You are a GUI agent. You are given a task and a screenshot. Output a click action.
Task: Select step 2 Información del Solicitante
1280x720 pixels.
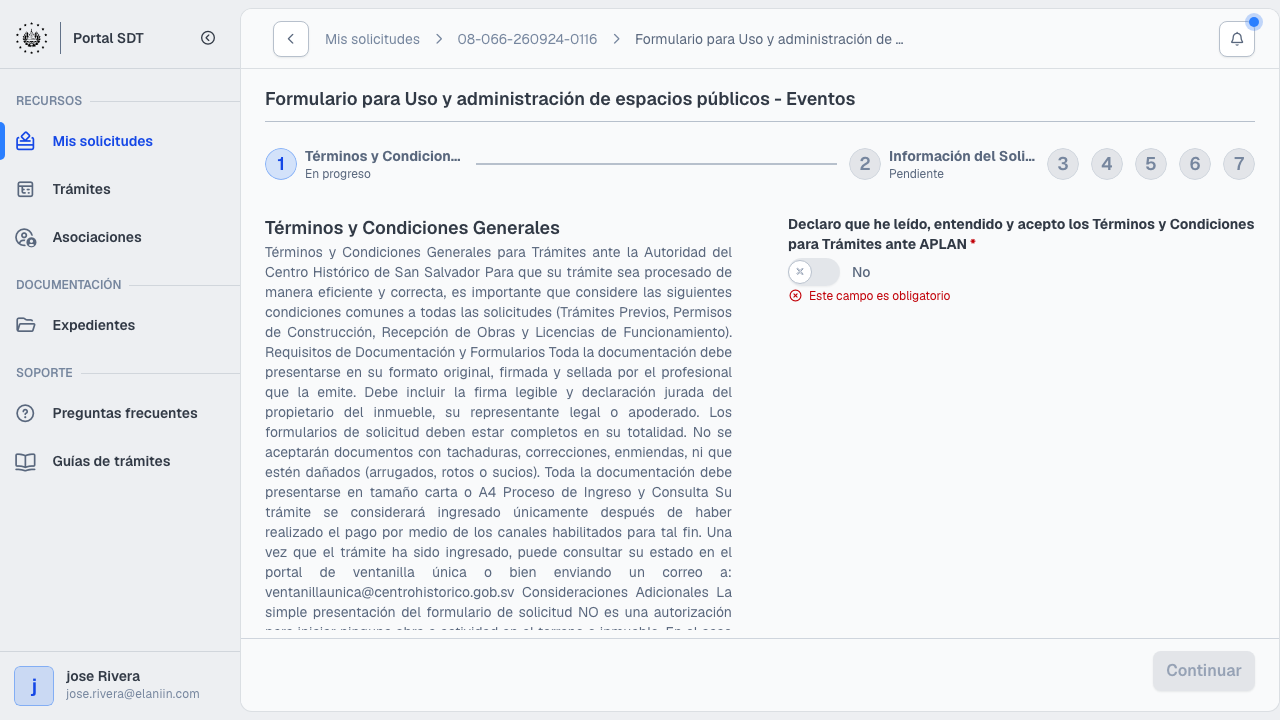(x=942, y=164)
